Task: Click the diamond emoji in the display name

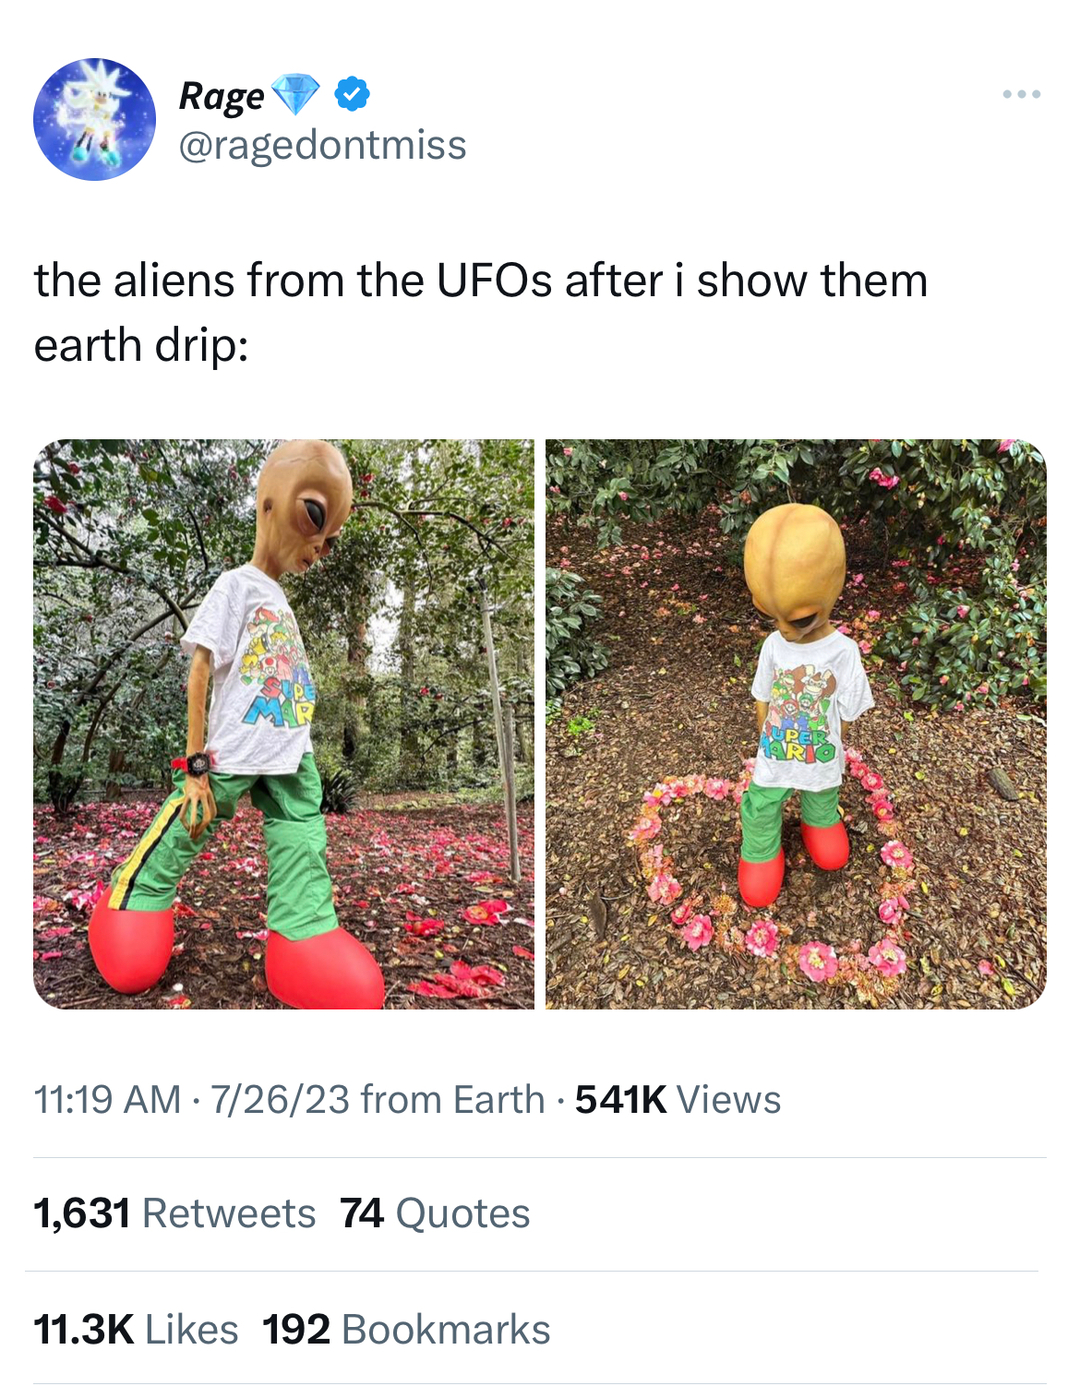Action: click(293, 96)
